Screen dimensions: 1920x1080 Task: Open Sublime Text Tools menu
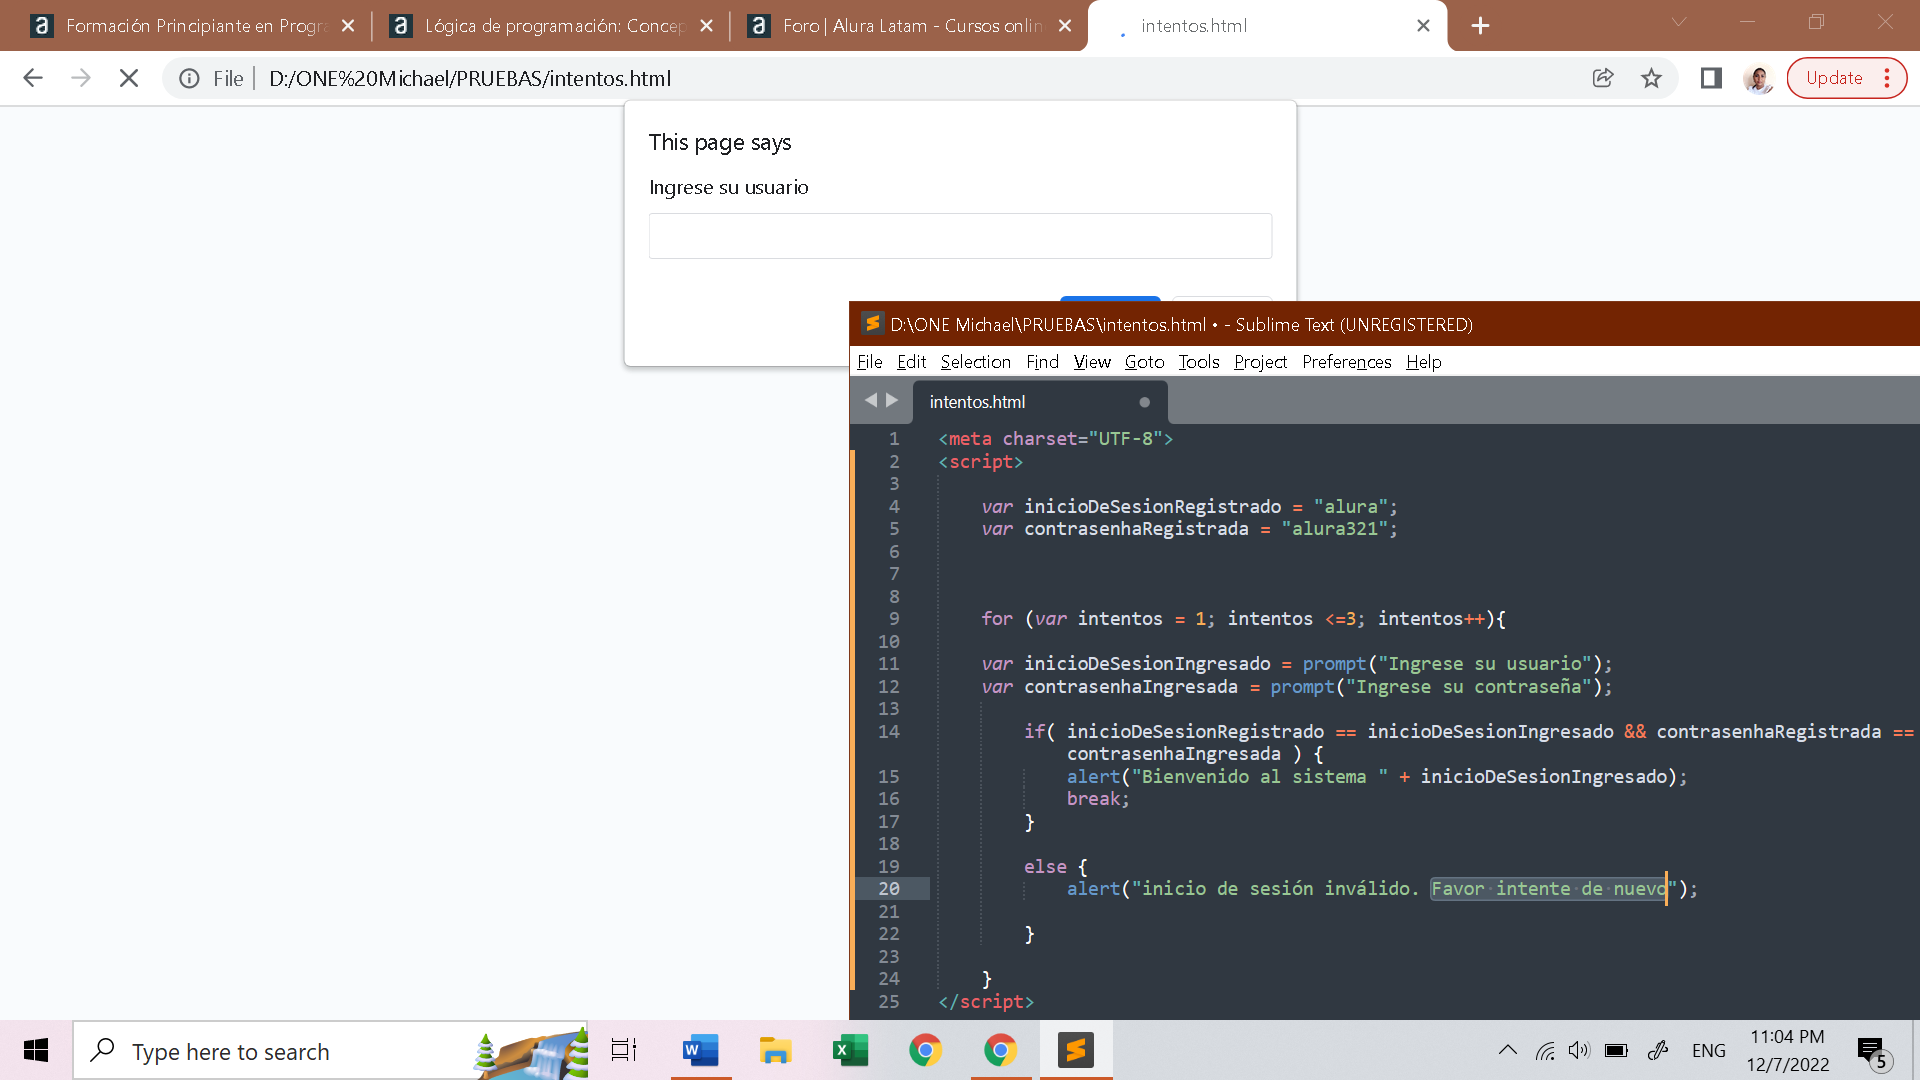point(1198,362)
